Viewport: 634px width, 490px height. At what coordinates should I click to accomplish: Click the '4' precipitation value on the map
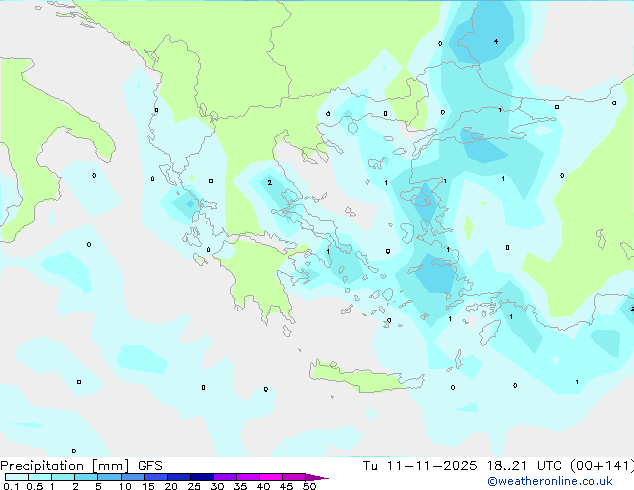(496, 41)
